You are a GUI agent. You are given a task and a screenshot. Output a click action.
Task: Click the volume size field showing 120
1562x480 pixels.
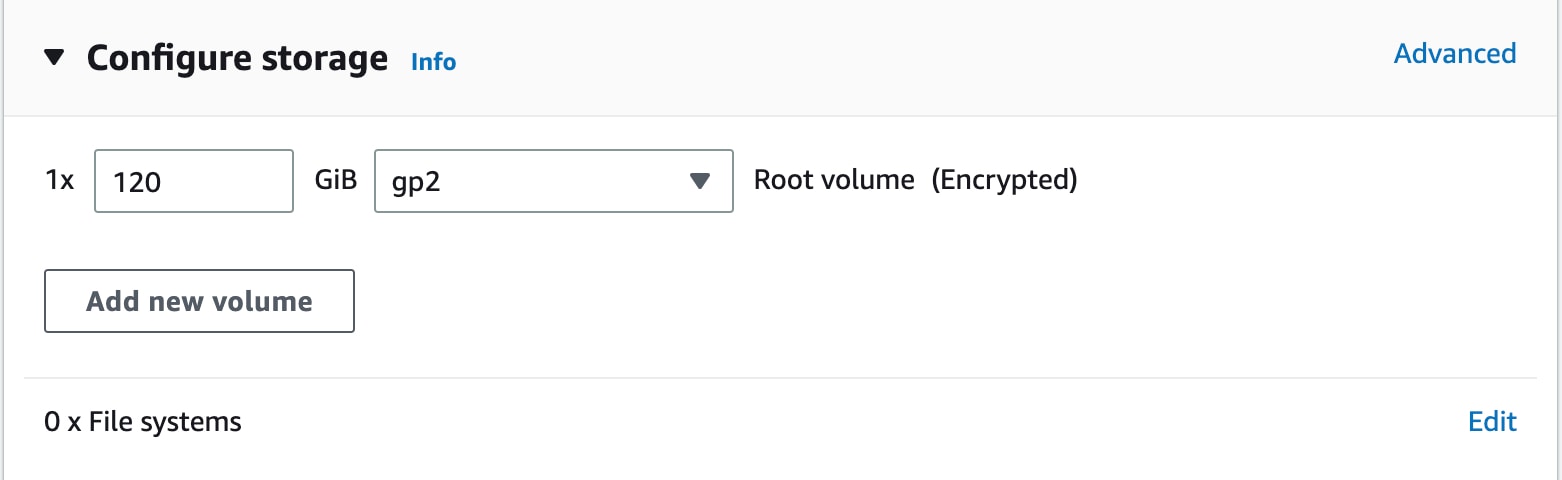click(x=193, y=181)
